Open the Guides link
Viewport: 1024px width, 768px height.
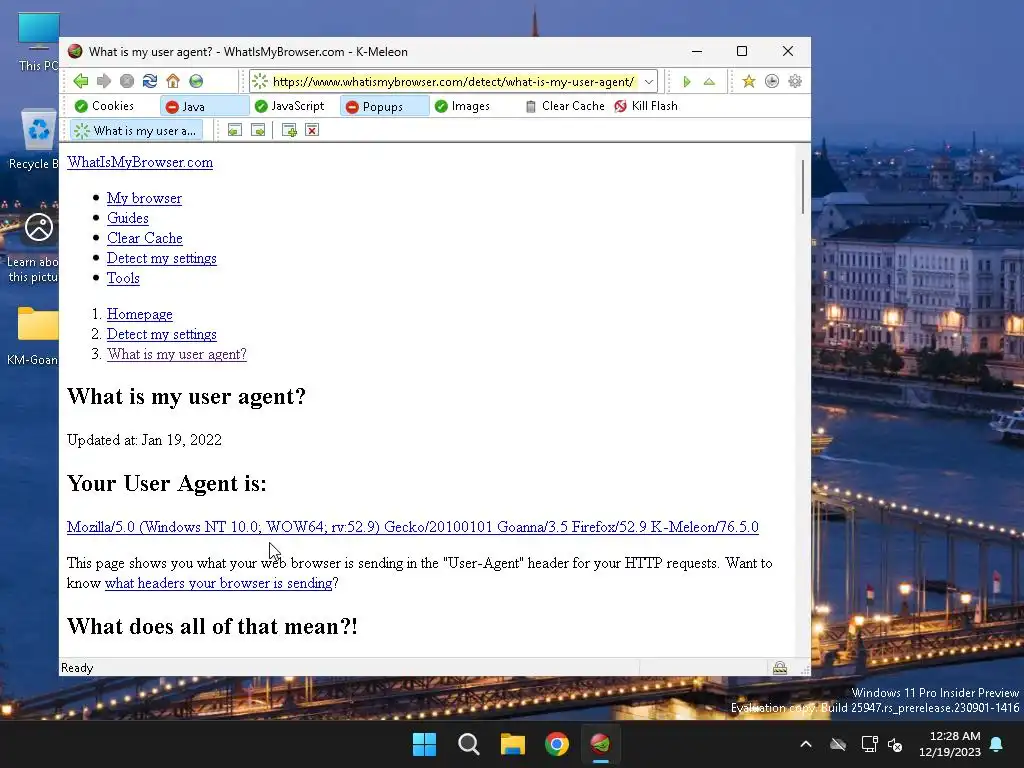pos(128,217)
